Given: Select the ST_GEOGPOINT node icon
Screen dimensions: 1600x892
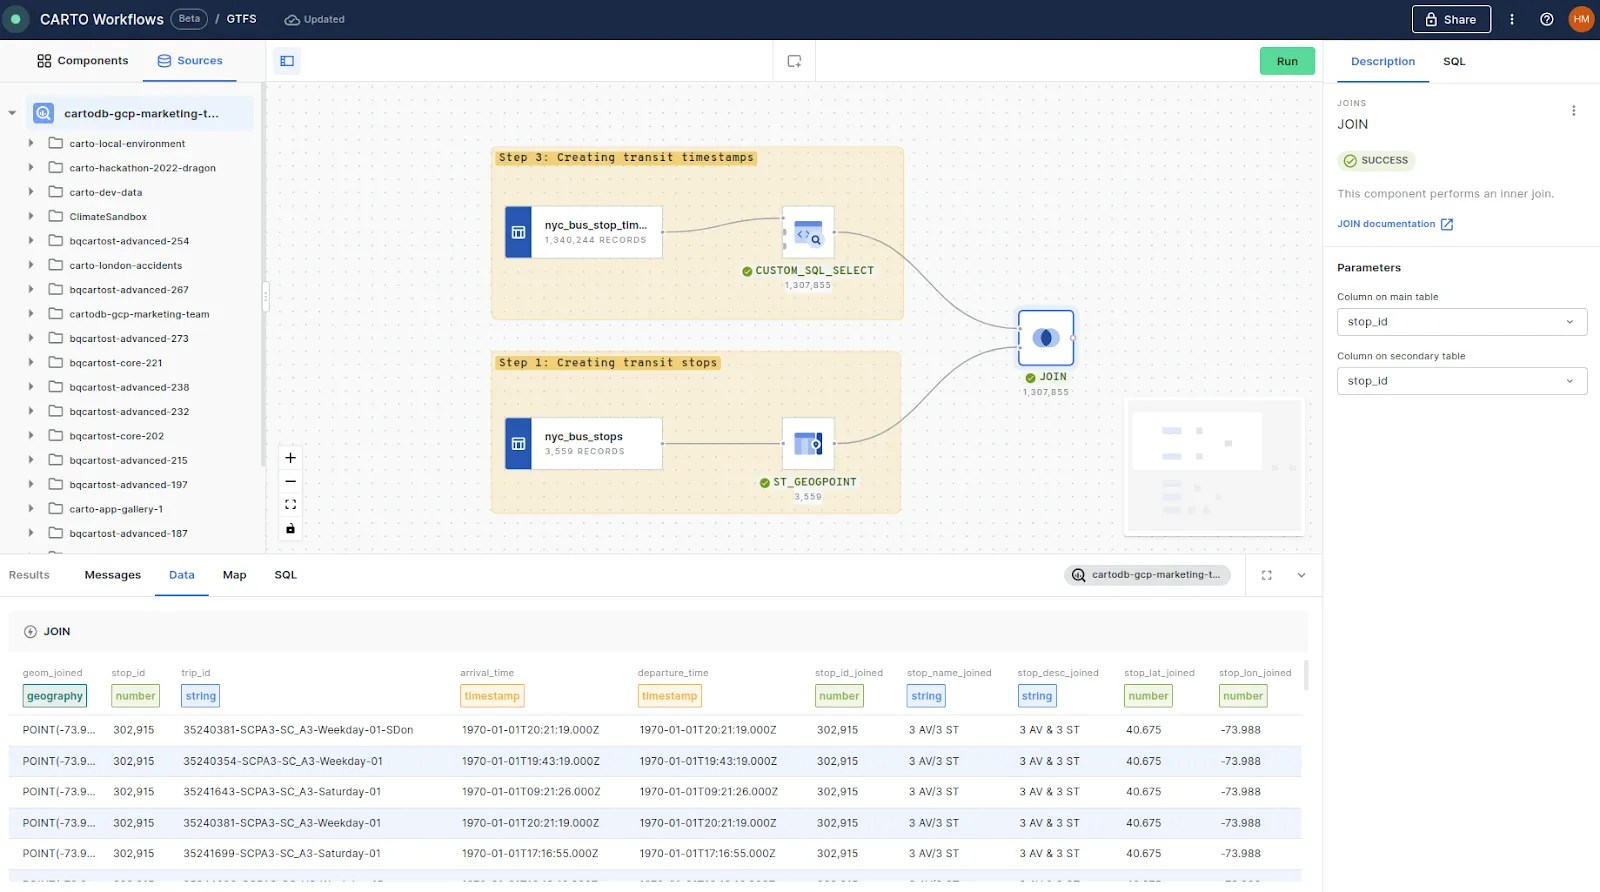Looking at the screenshot, I should 808,444.
